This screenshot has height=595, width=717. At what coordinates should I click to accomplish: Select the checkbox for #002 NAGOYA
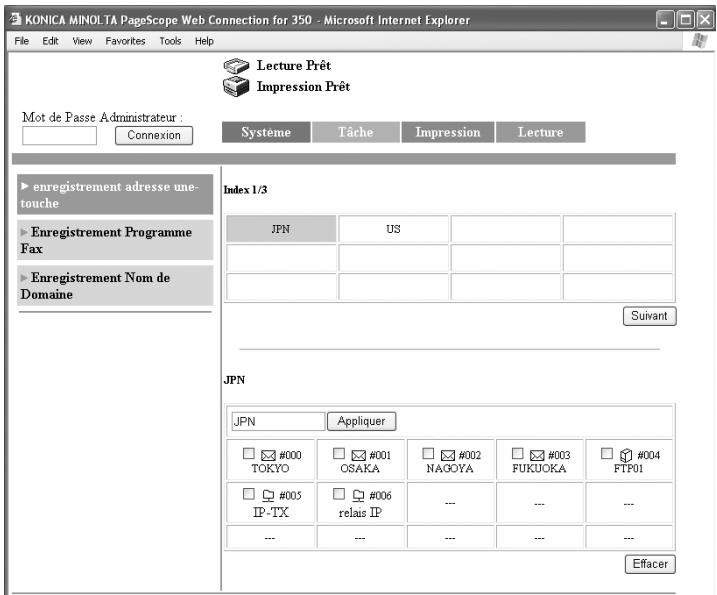click(428, 453)
